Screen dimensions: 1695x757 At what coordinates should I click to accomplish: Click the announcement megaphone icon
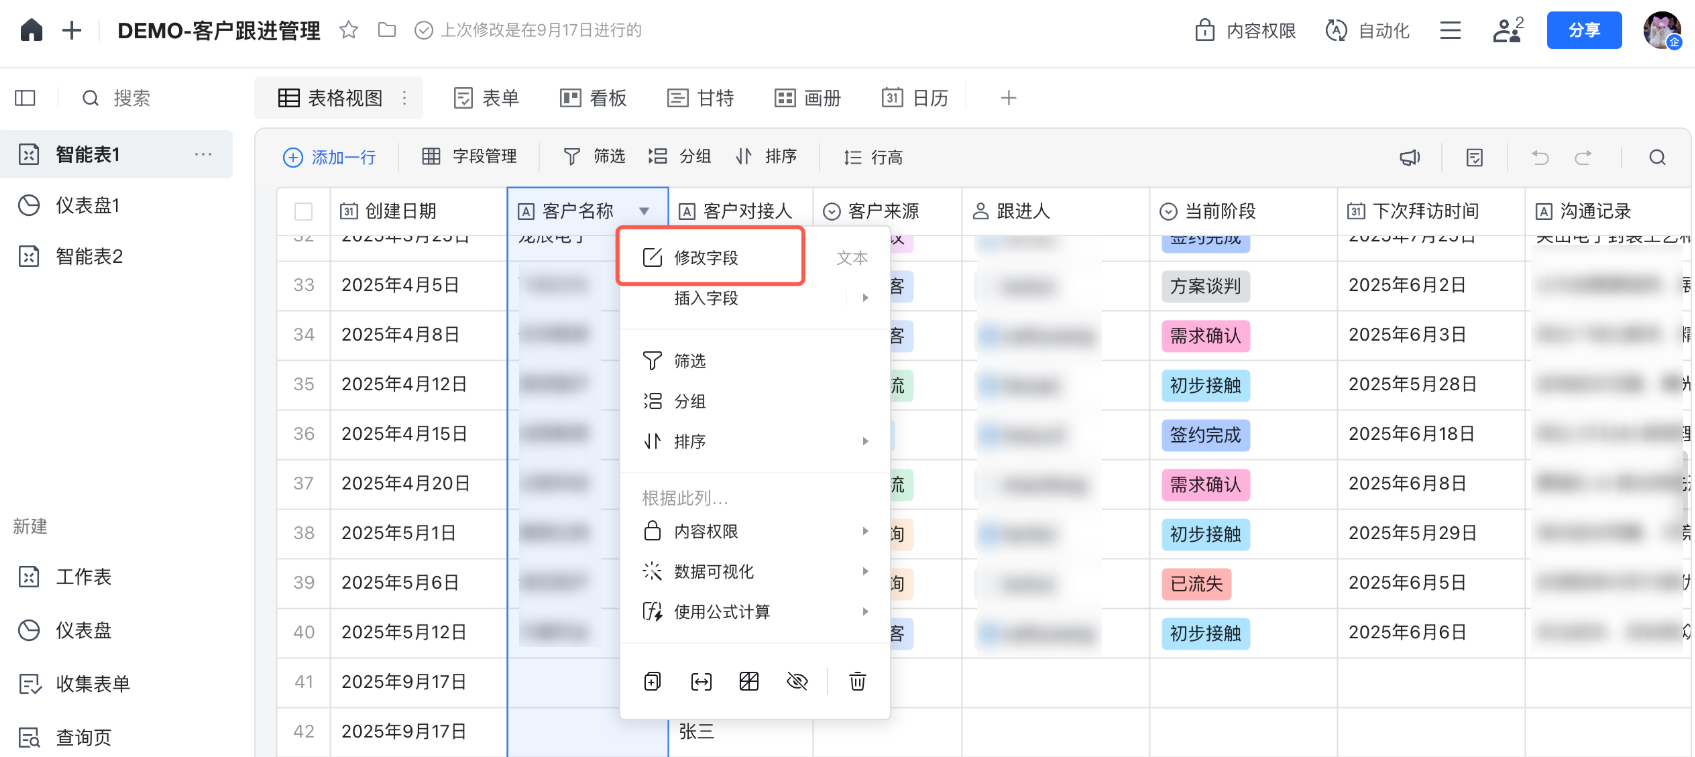pyautogui.click(x=1410, y=157)
